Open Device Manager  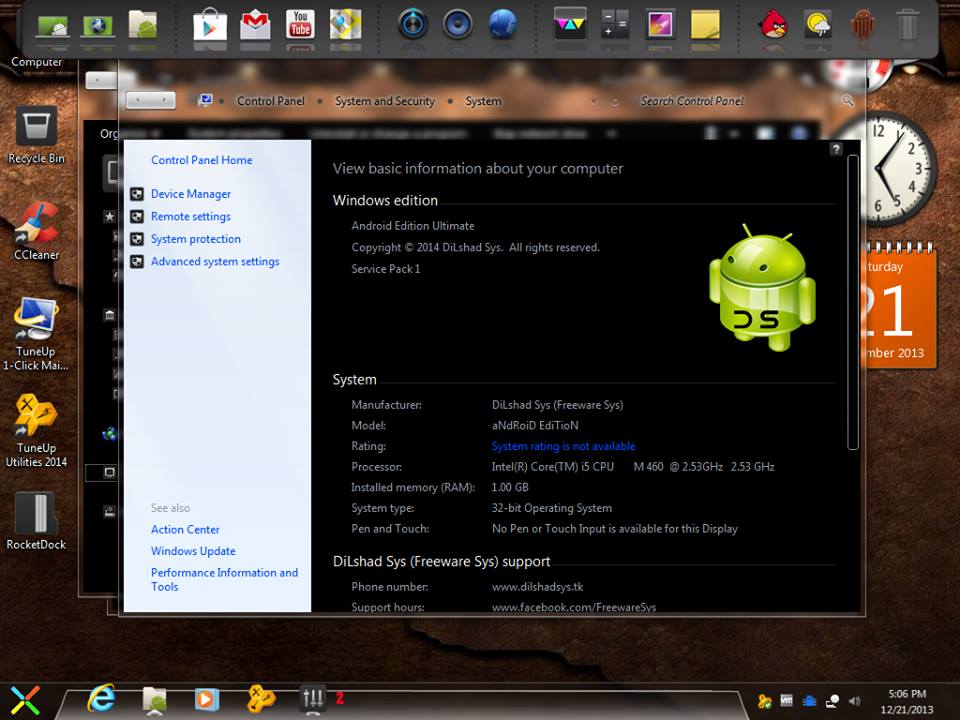(190, 194)
